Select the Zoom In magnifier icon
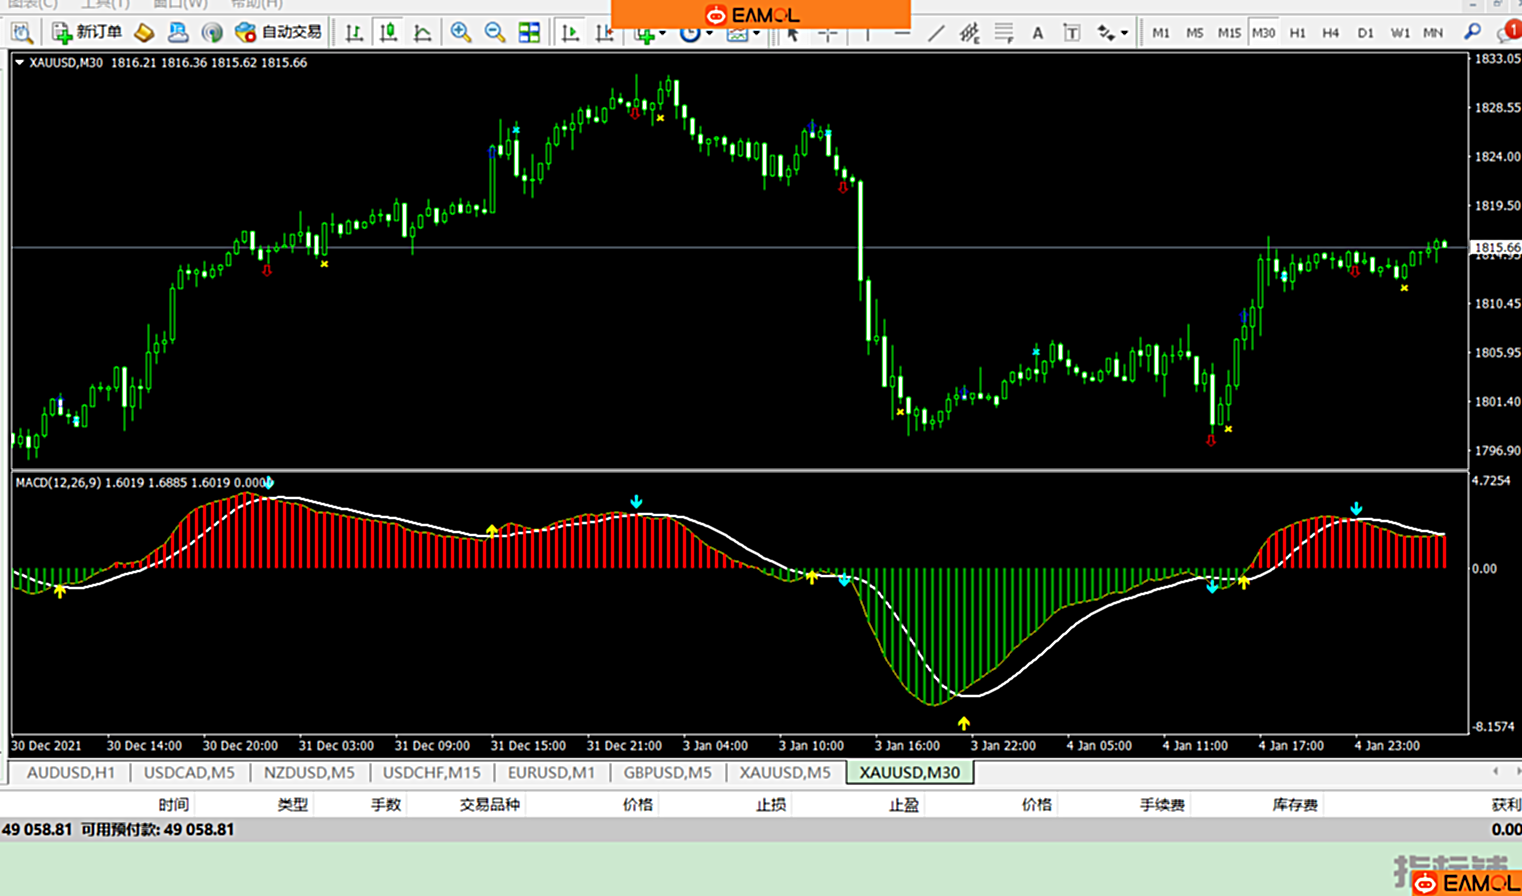The image size is (1522, 896). pyautogui.click(x=460, y=33)
